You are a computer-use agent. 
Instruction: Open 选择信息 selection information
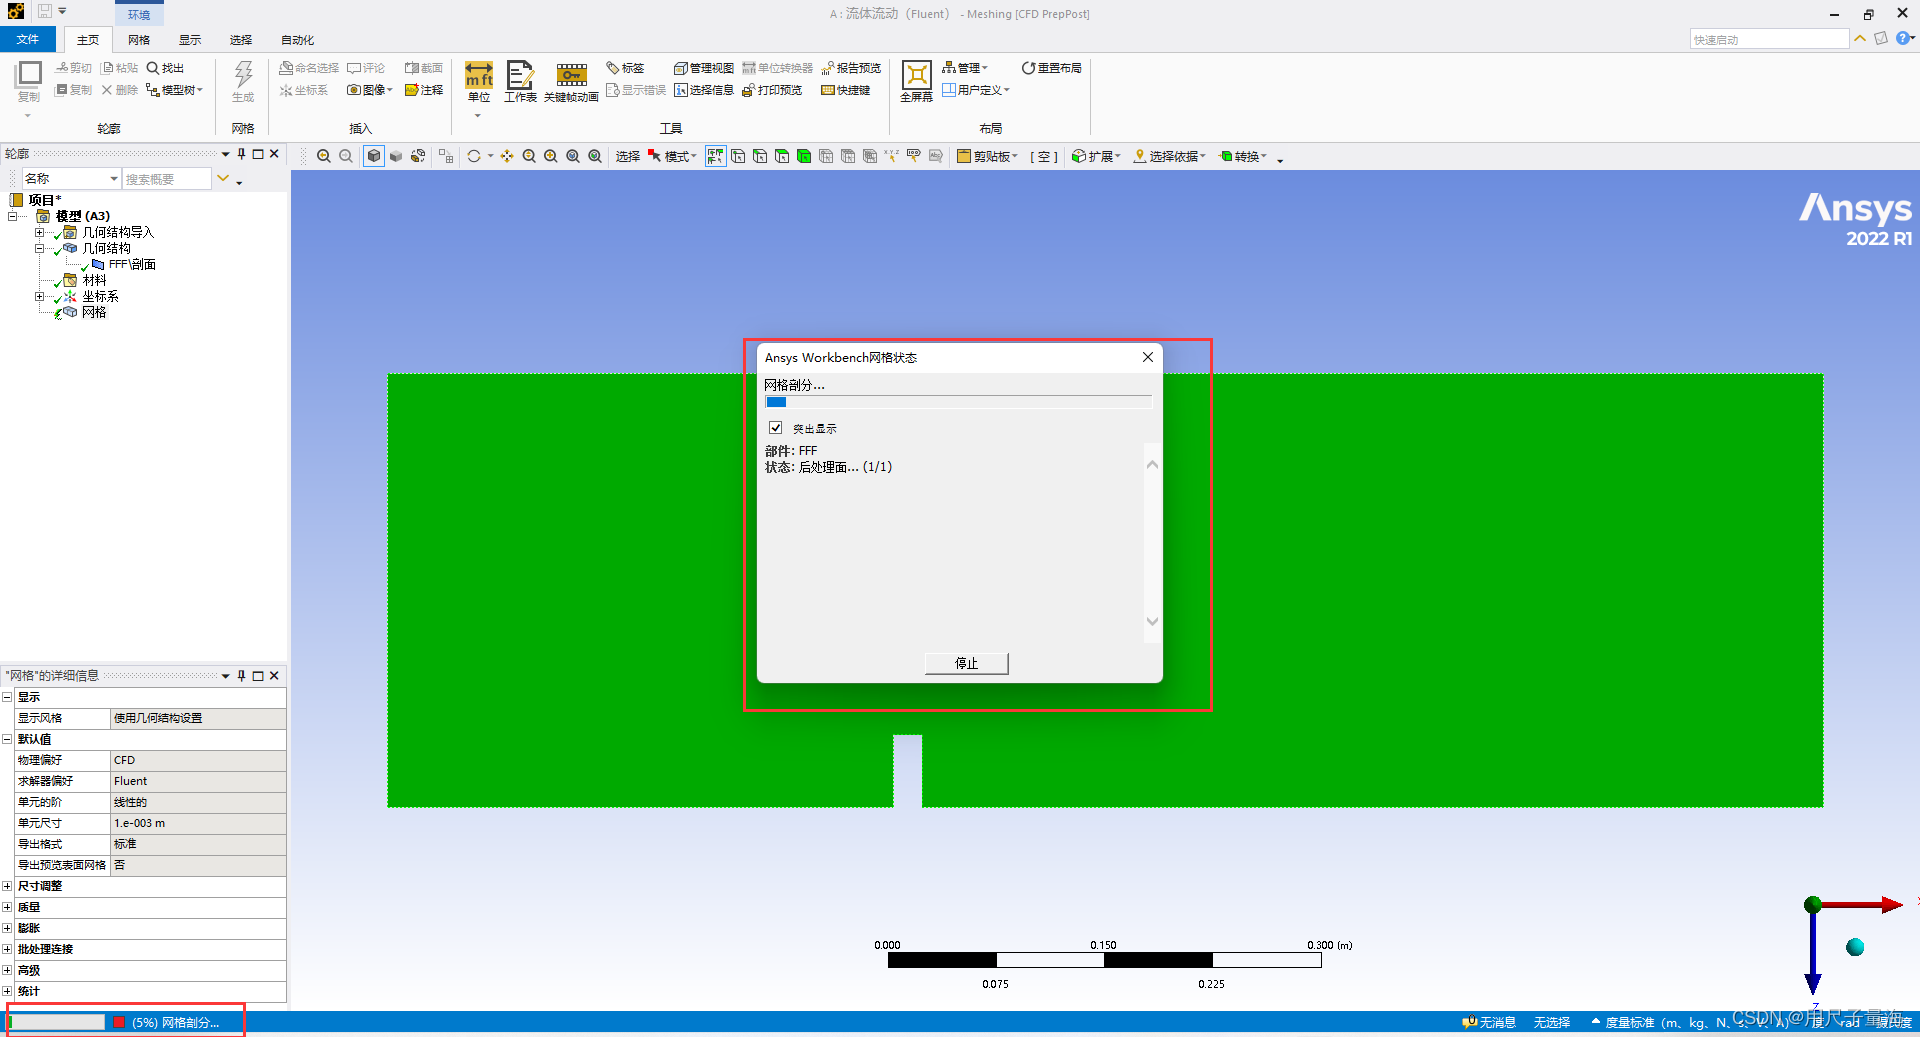tap(704, 90)
